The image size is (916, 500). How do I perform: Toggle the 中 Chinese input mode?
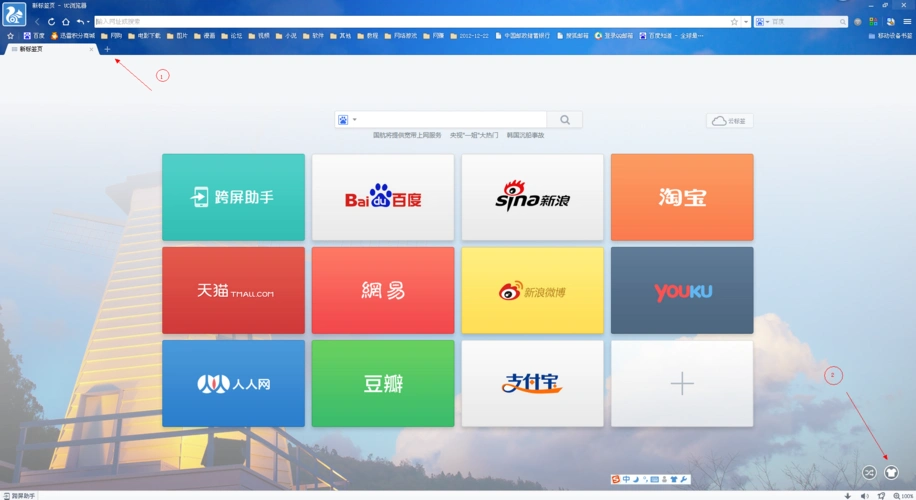tap(626, 480)
